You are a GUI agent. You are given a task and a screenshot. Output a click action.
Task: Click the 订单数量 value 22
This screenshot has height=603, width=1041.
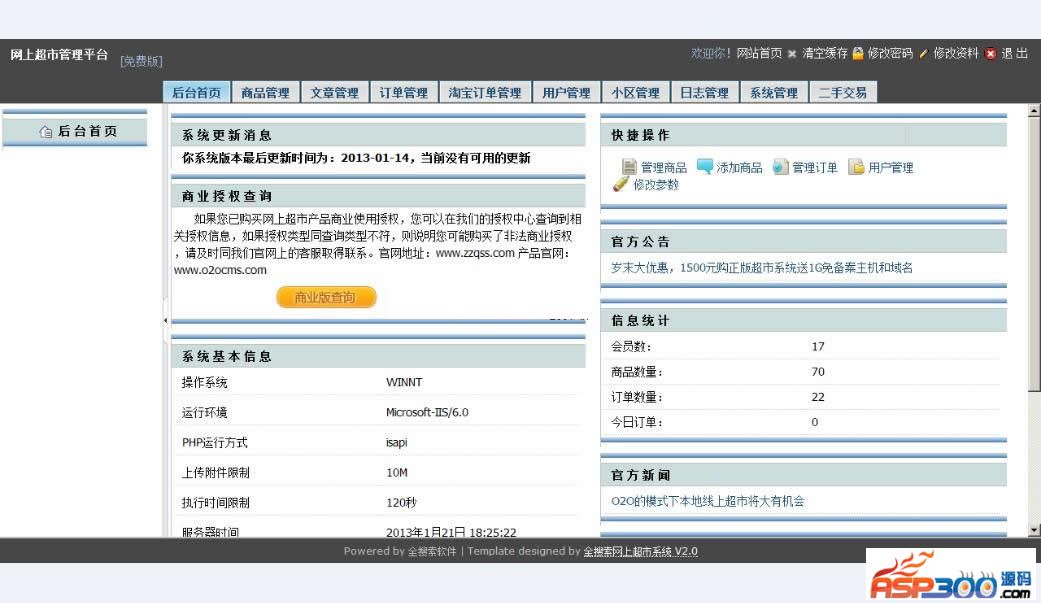pos(818,397)
